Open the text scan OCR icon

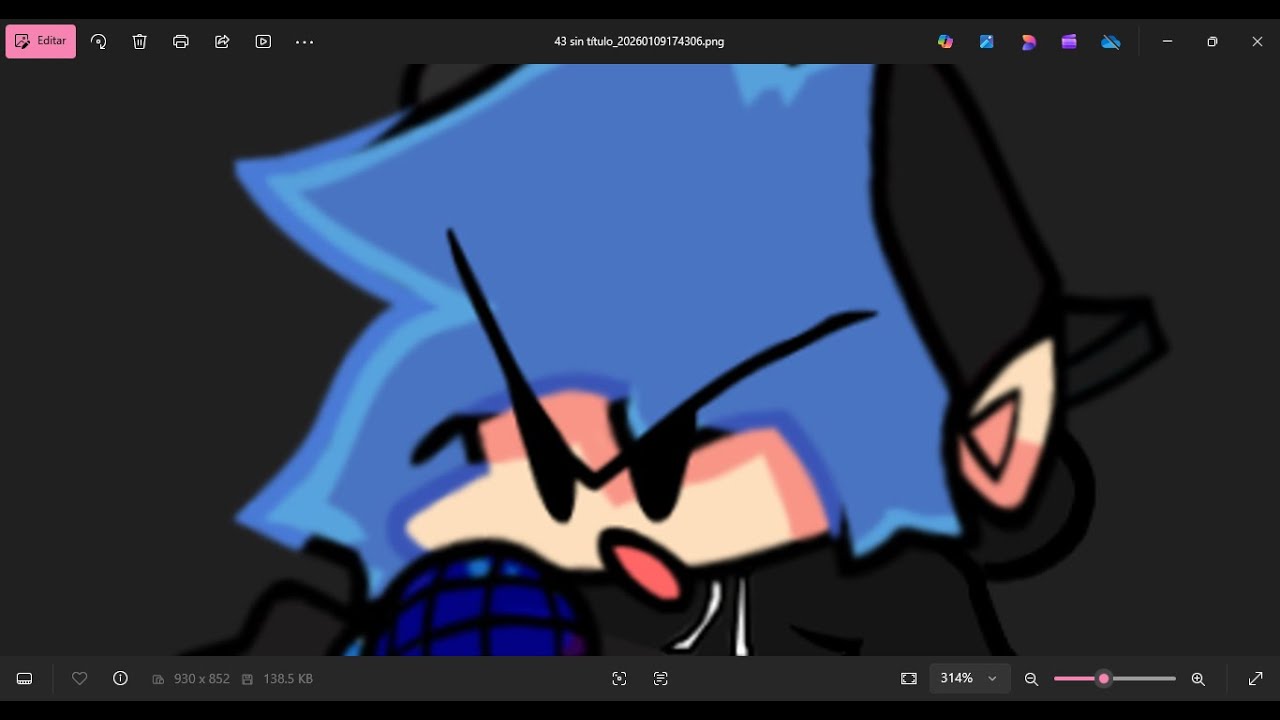click(x=660, y=678)
